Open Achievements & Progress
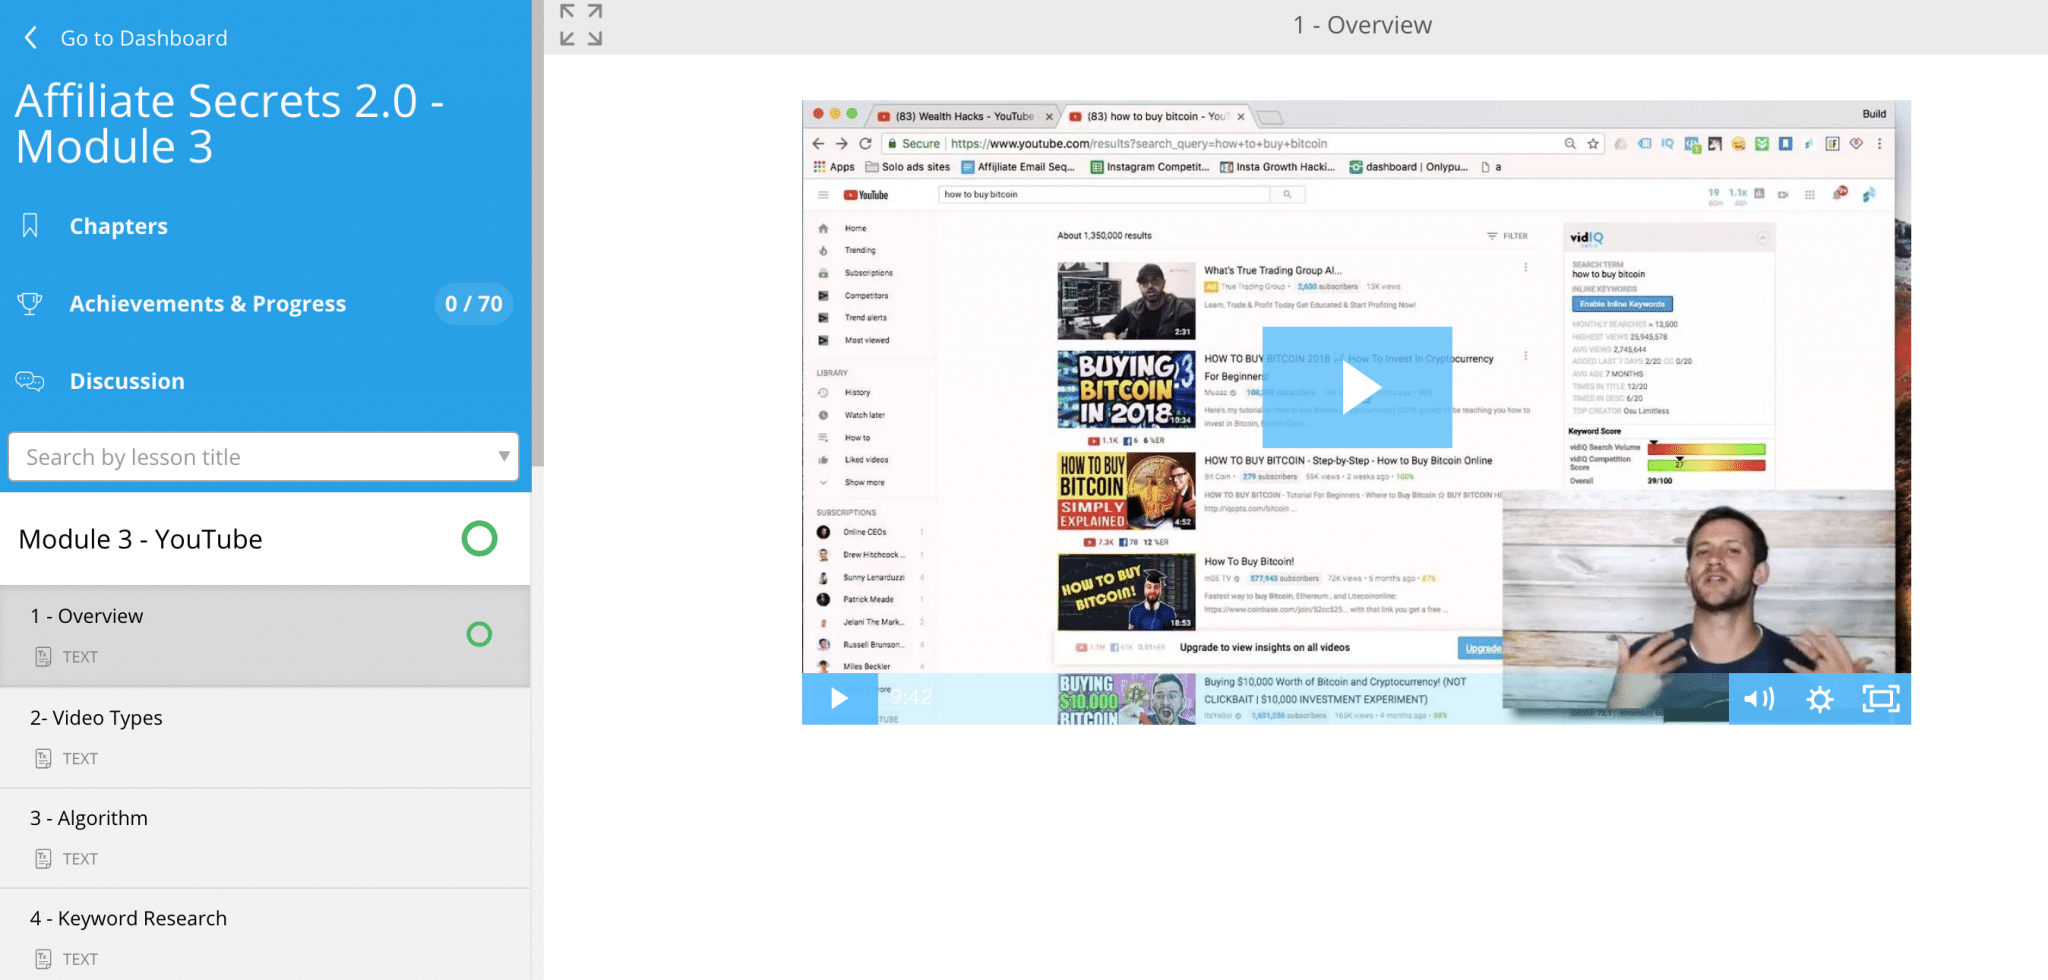 (x=208, y=303)
